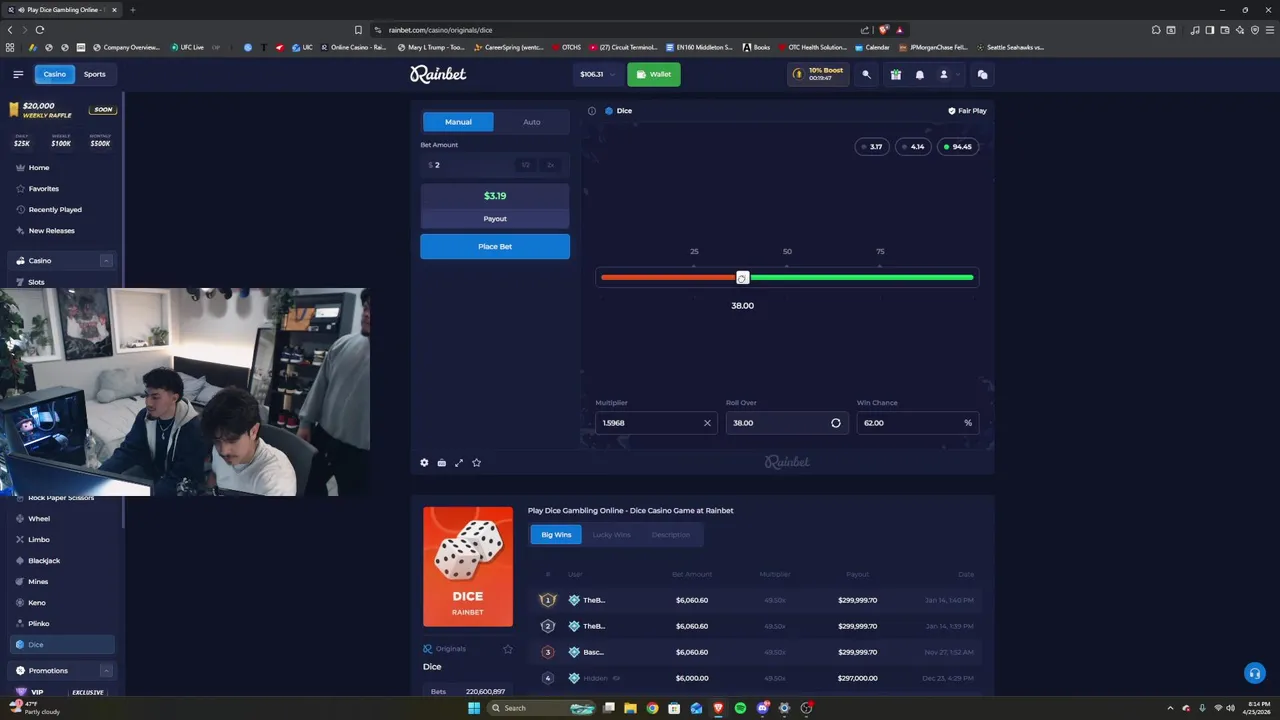
Task: Open Blackjack in the sidebar
Action: click(44, 561)
